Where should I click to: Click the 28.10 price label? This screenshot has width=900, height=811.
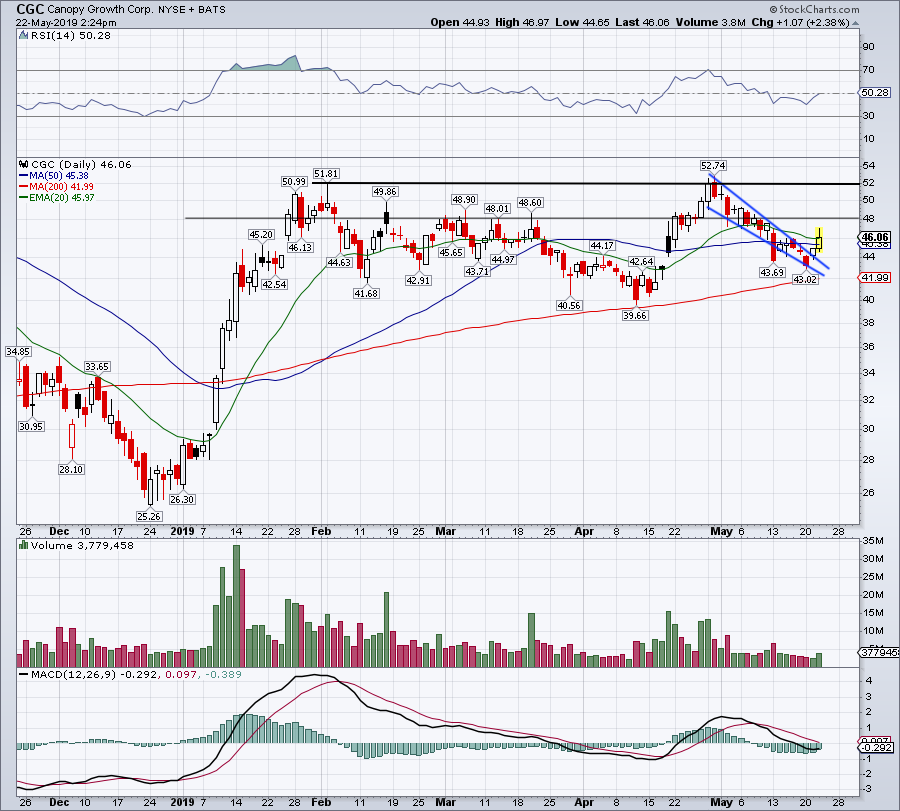[x=71, y=469]
